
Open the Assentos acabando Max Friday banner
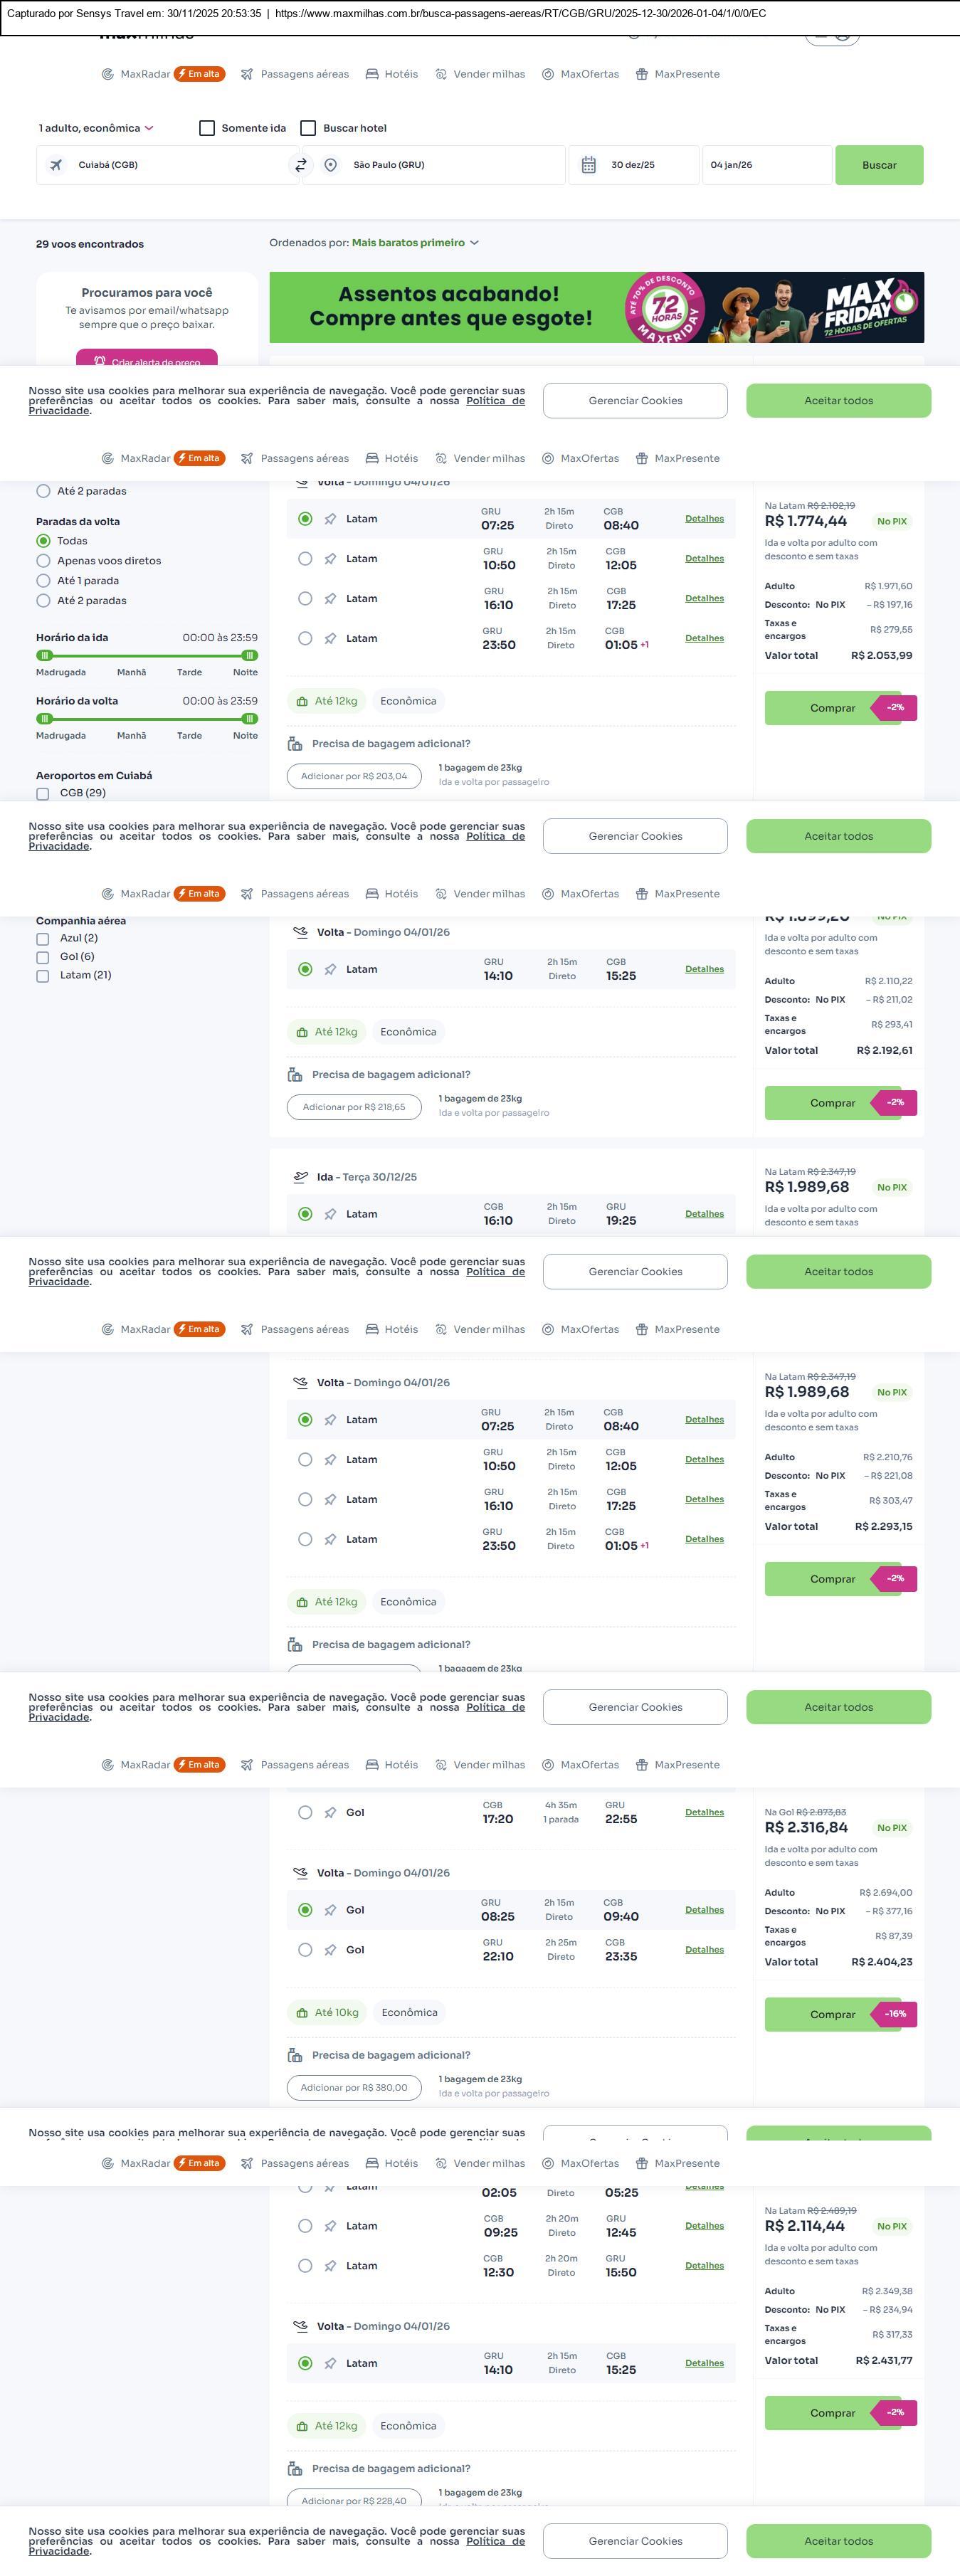[x=596, y=307]
